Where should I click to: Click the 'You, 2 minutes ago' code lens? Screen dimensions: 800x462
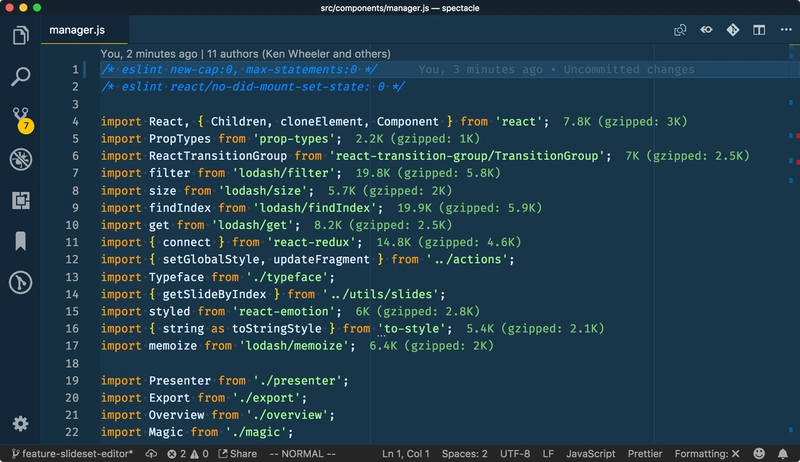click(x=148, y=54)
